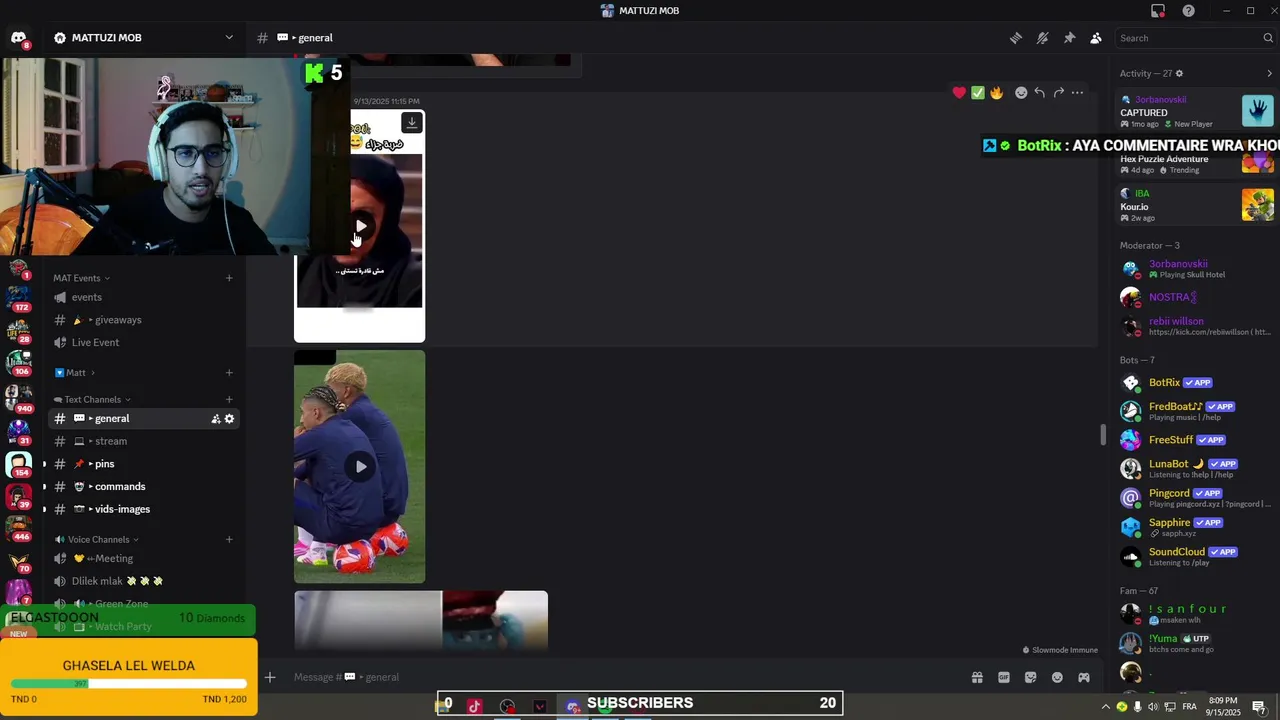The image size is (1280, 720).
Task: Open the sticker picker
Action: tap(1031, 677)
